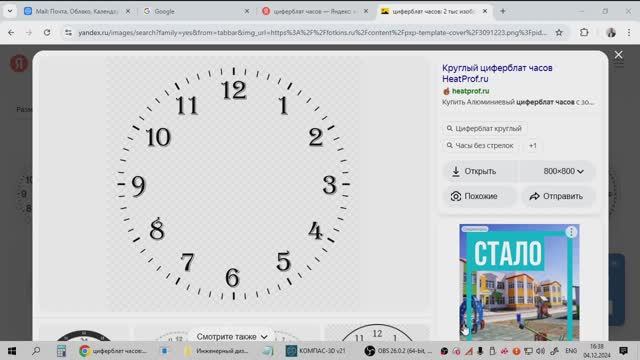
Task: Show more tags with +1 chip
Action: coord(533,146)
